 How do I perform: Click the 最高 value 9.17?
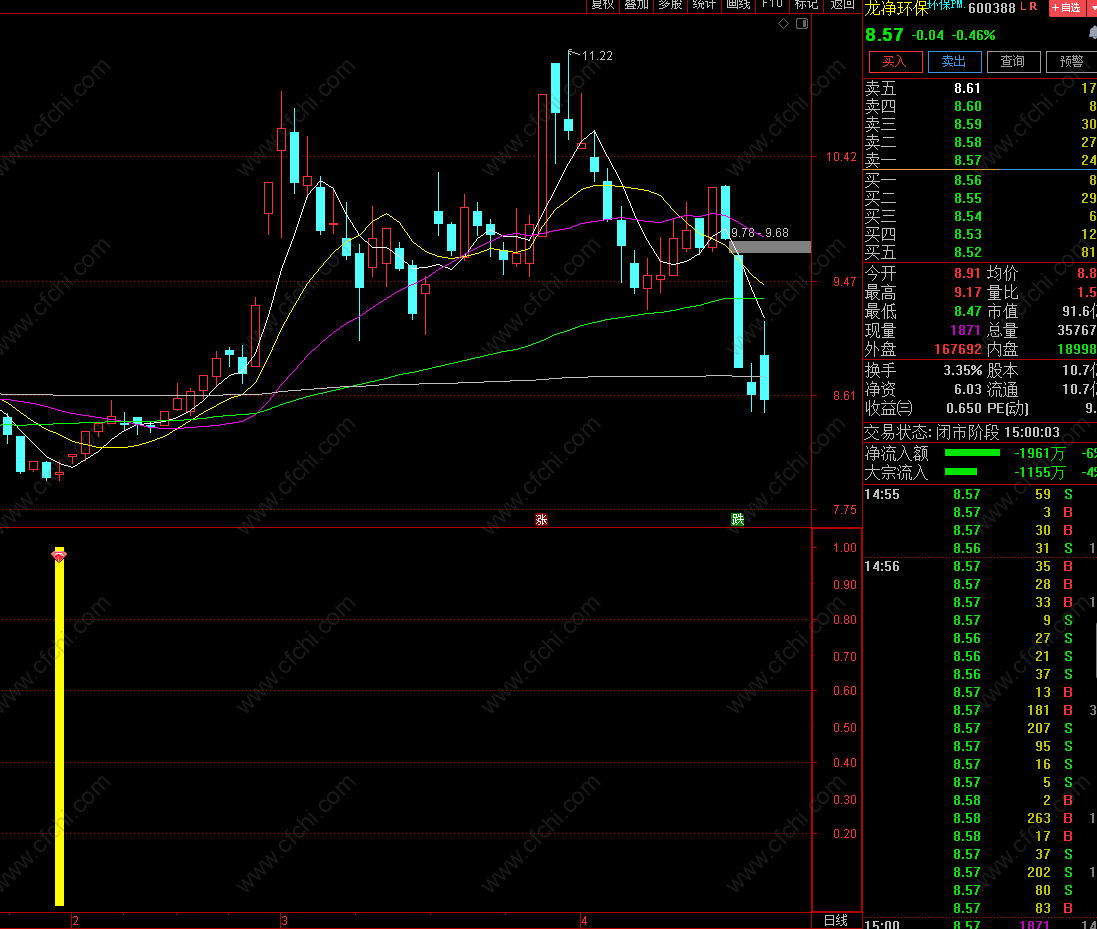pos(967,292)
